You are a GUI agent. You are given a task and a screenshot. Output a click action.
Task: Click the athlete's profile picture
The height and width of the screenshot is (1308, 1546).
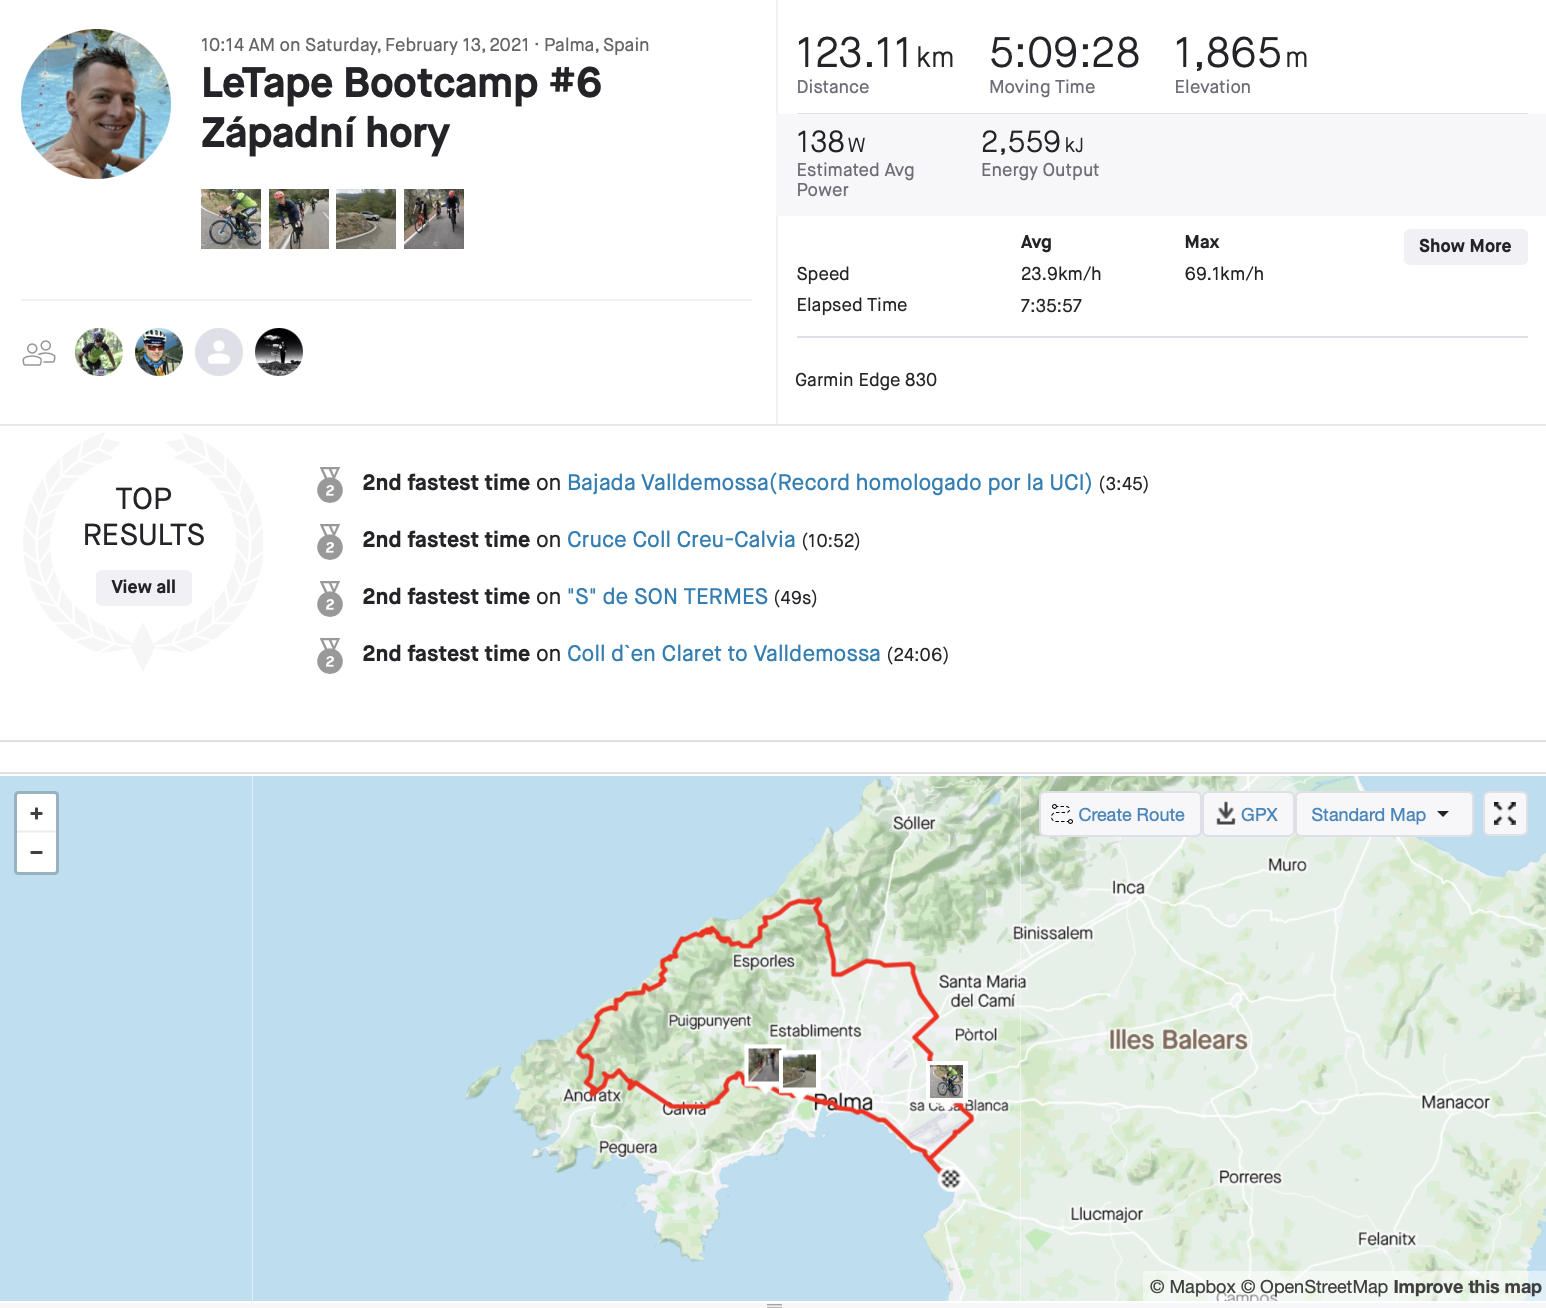point(96,104)
